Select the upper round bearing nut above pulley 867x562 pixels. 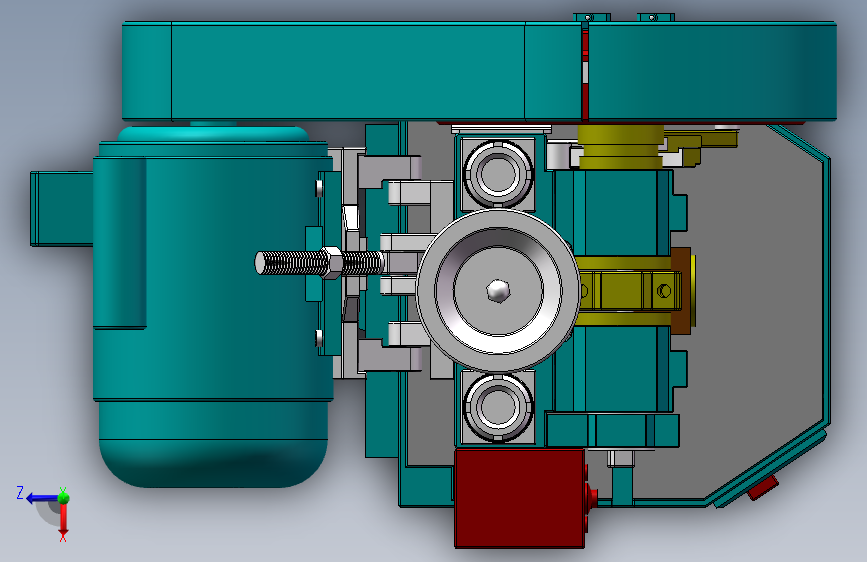(x=498, y=173)
